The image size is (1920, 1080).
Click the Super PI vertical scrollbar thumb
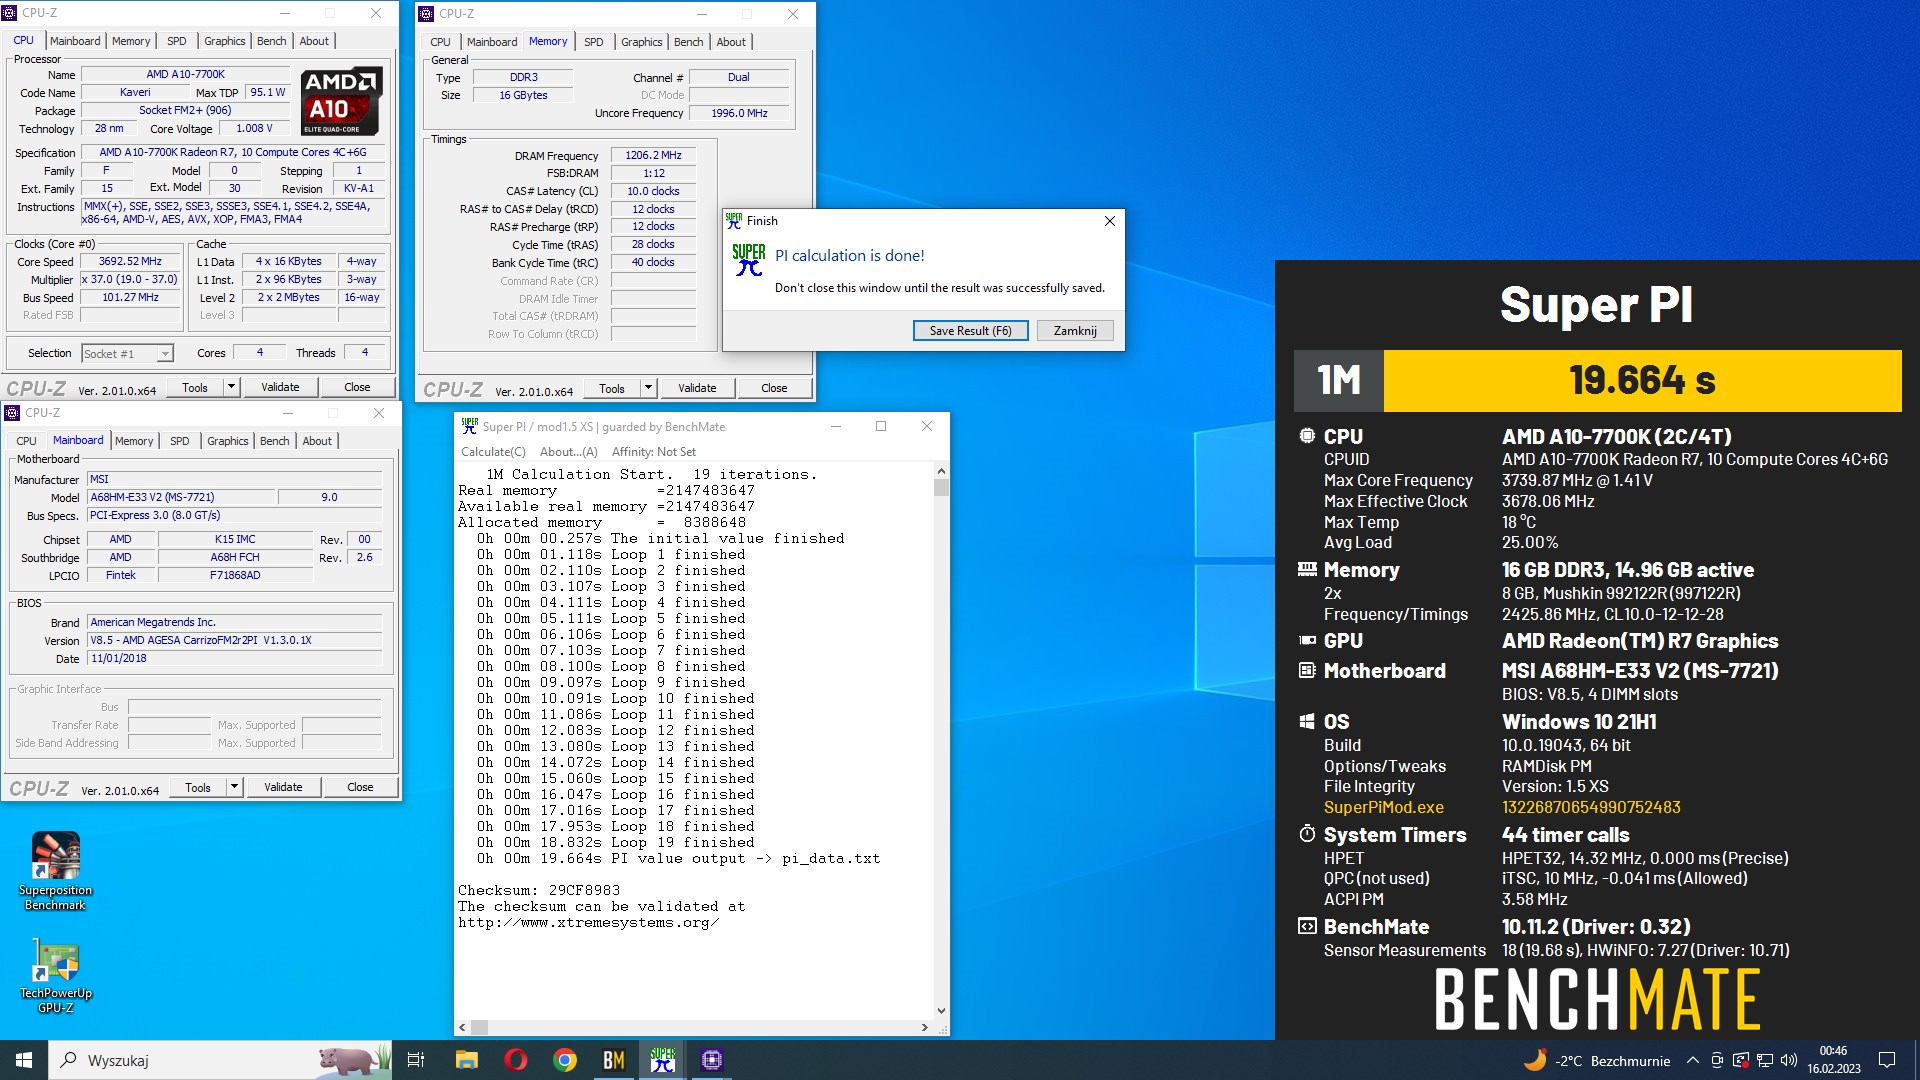[941, 487]
